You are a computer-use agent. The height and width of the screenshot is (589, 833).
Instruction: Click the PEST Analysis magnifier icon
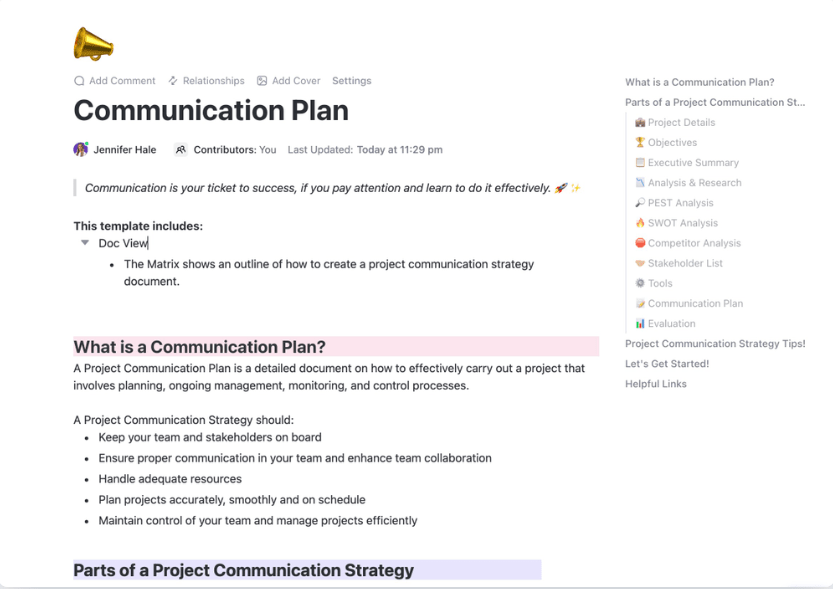[640, 203]
